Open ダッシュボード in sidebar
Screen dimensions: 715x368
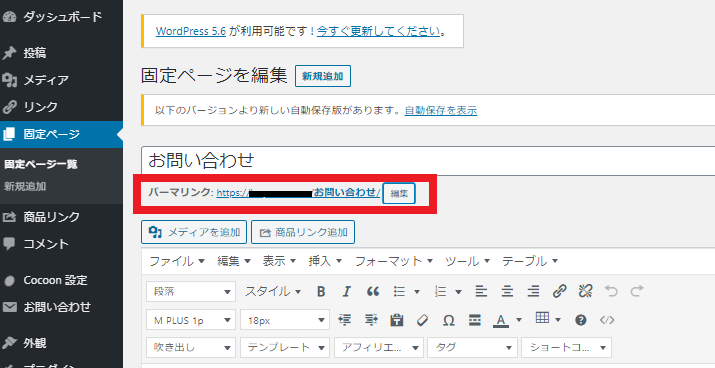(62, 17)
